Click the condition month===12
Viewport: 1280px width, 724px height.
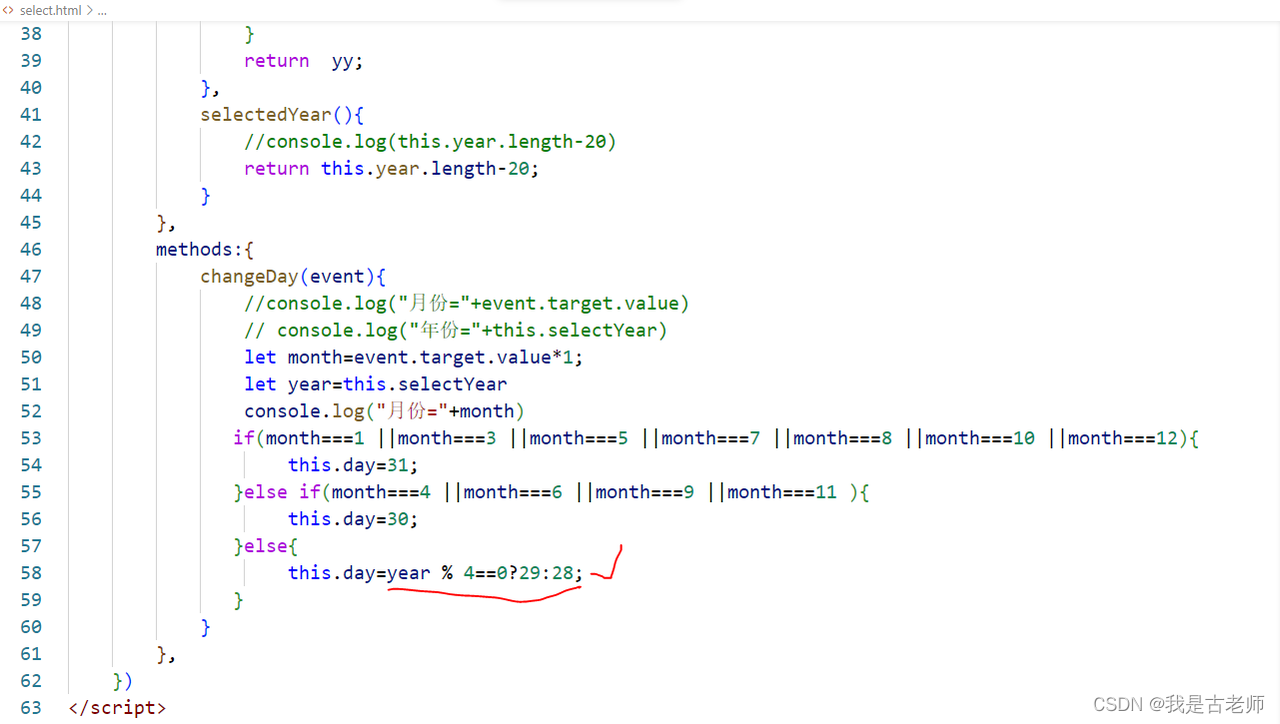[1123, 438]
